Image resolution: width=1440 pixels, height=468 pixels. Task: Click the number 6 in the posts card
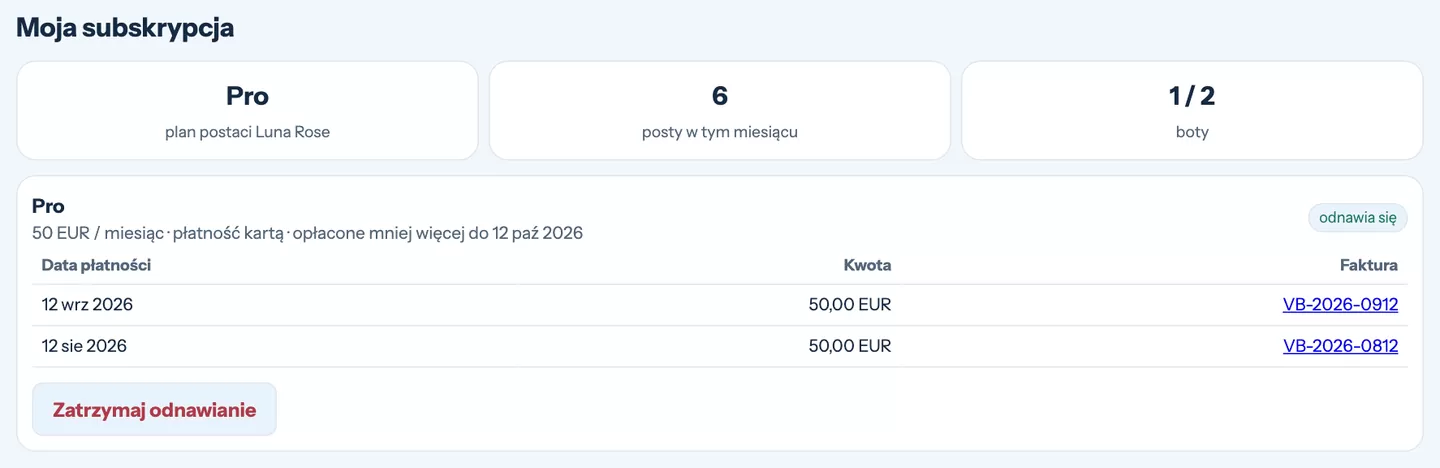(720, 96)
